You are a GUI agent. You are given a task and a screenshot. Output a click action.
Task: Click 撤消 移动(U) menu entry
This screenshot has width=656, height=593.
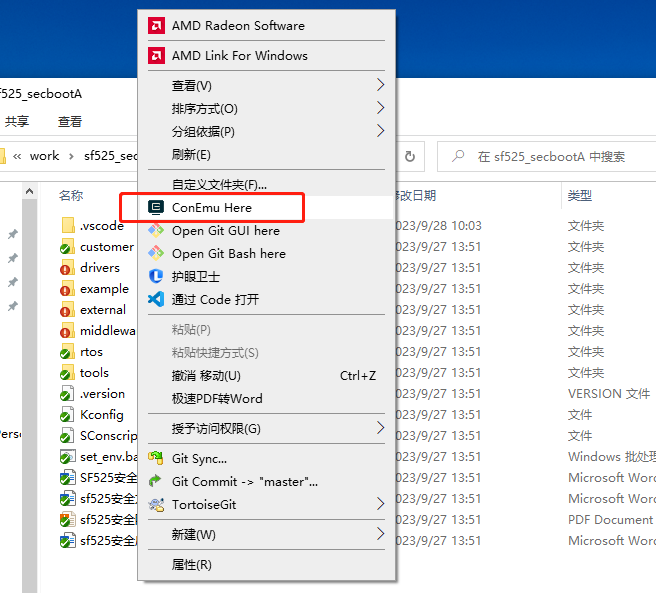(x=206, y=375)
